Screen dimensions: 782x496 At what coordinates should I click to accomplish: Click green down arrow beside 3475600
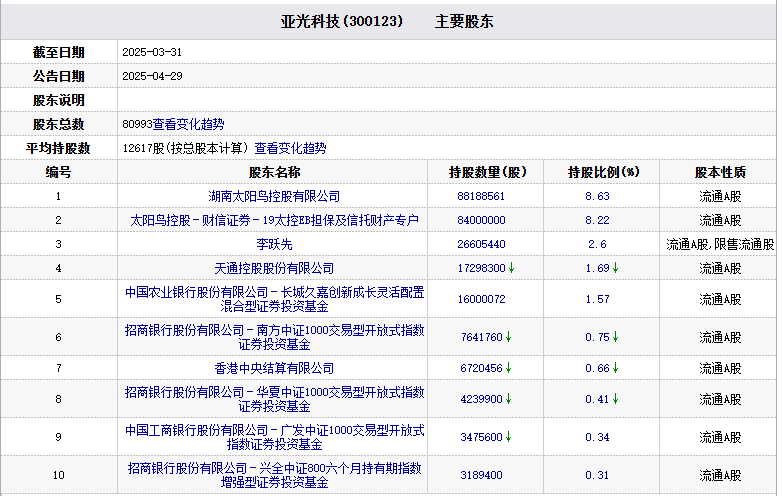(x=509, y=437)
